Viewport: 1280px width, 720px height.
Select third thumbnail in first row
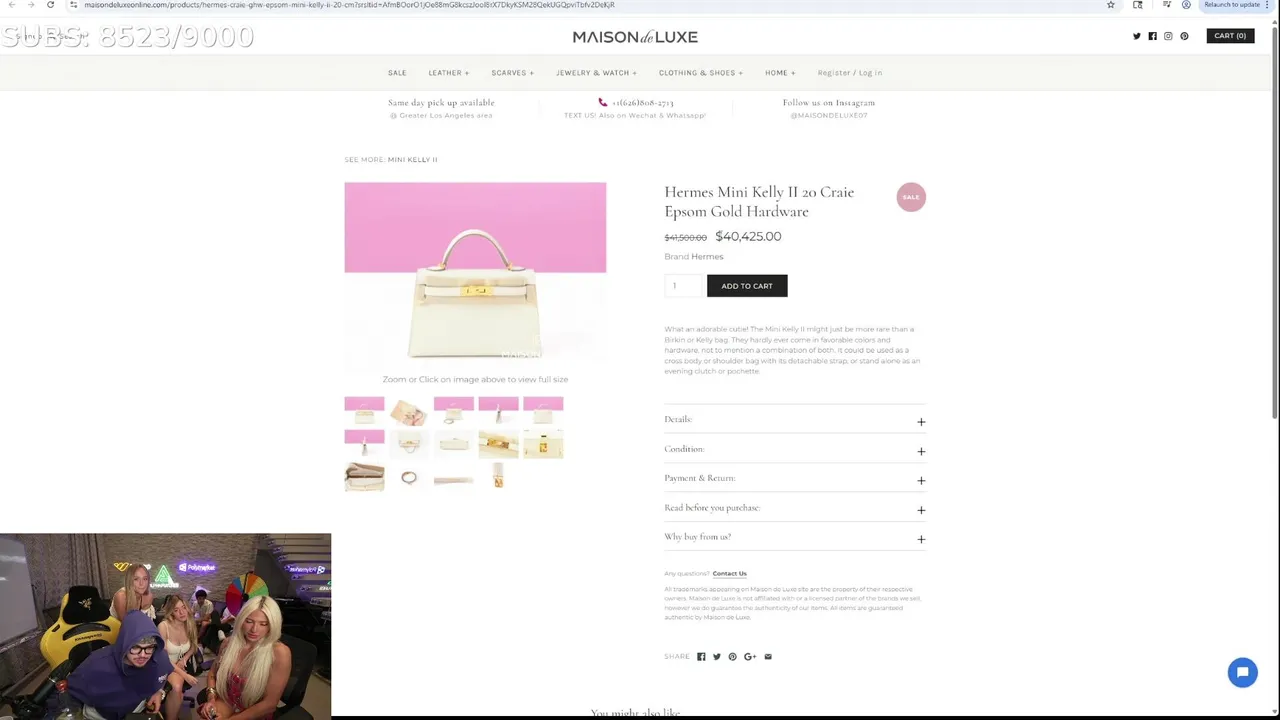pos(453,411)
